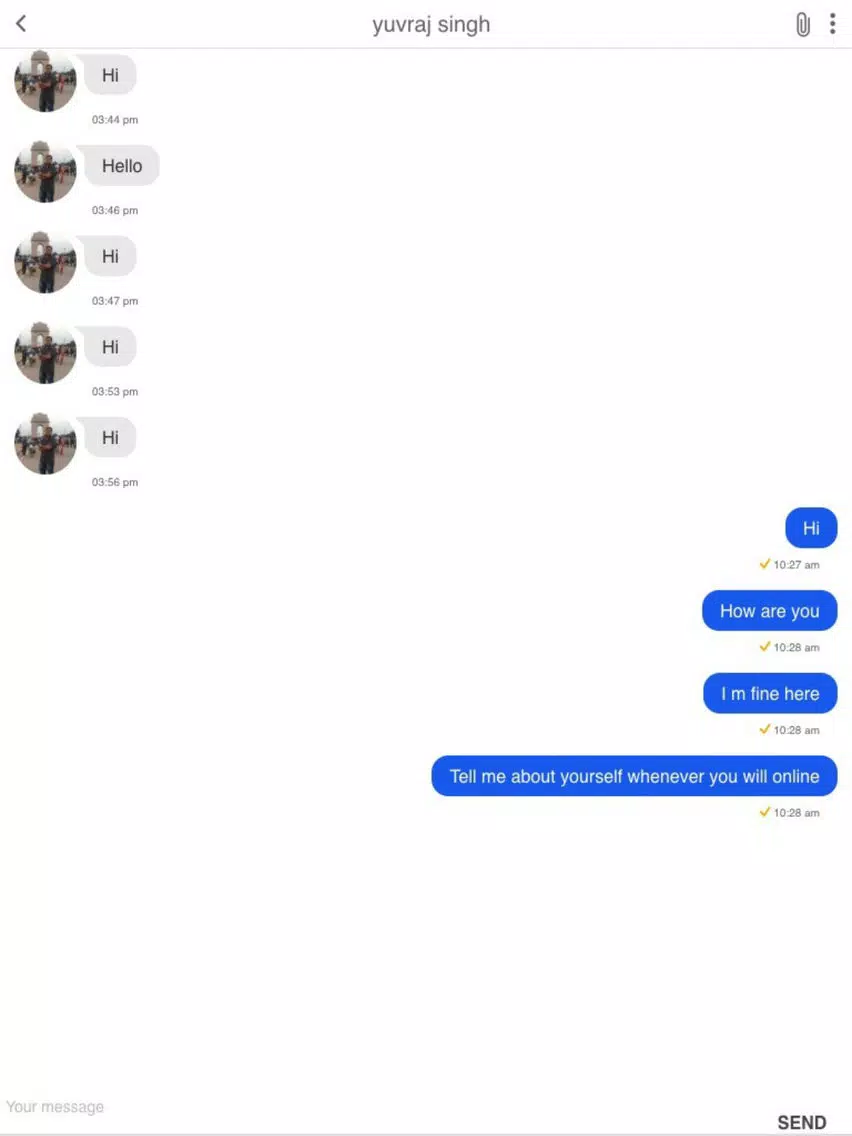The height and width of the screenshot is (1136, 852).
Task: Focus the Your message input field
Action: pos(377,1107)
